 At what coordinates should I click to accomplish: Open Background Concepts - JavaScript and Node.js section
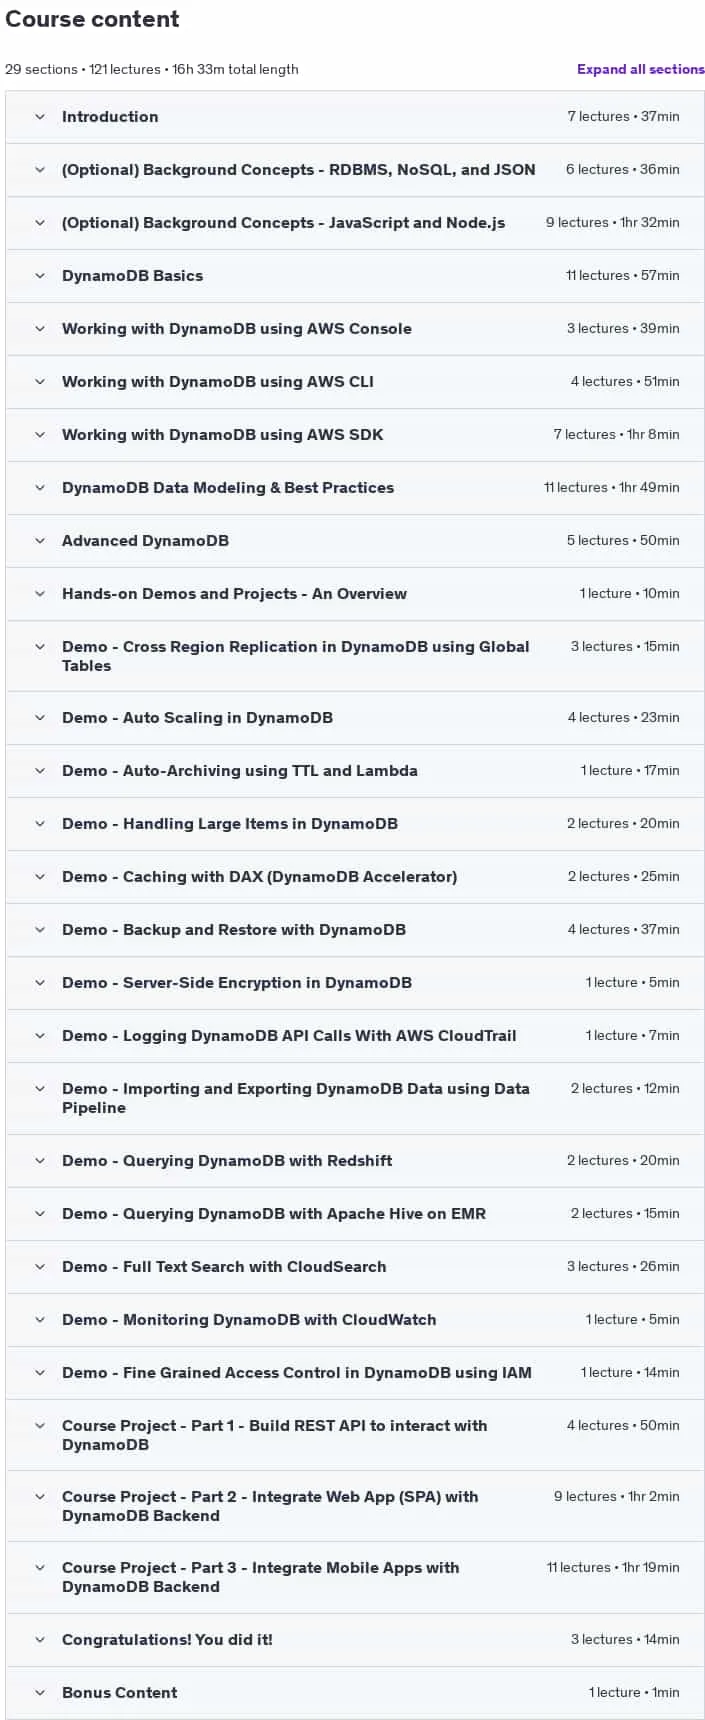pyautogui.click(x=355, y=223)
